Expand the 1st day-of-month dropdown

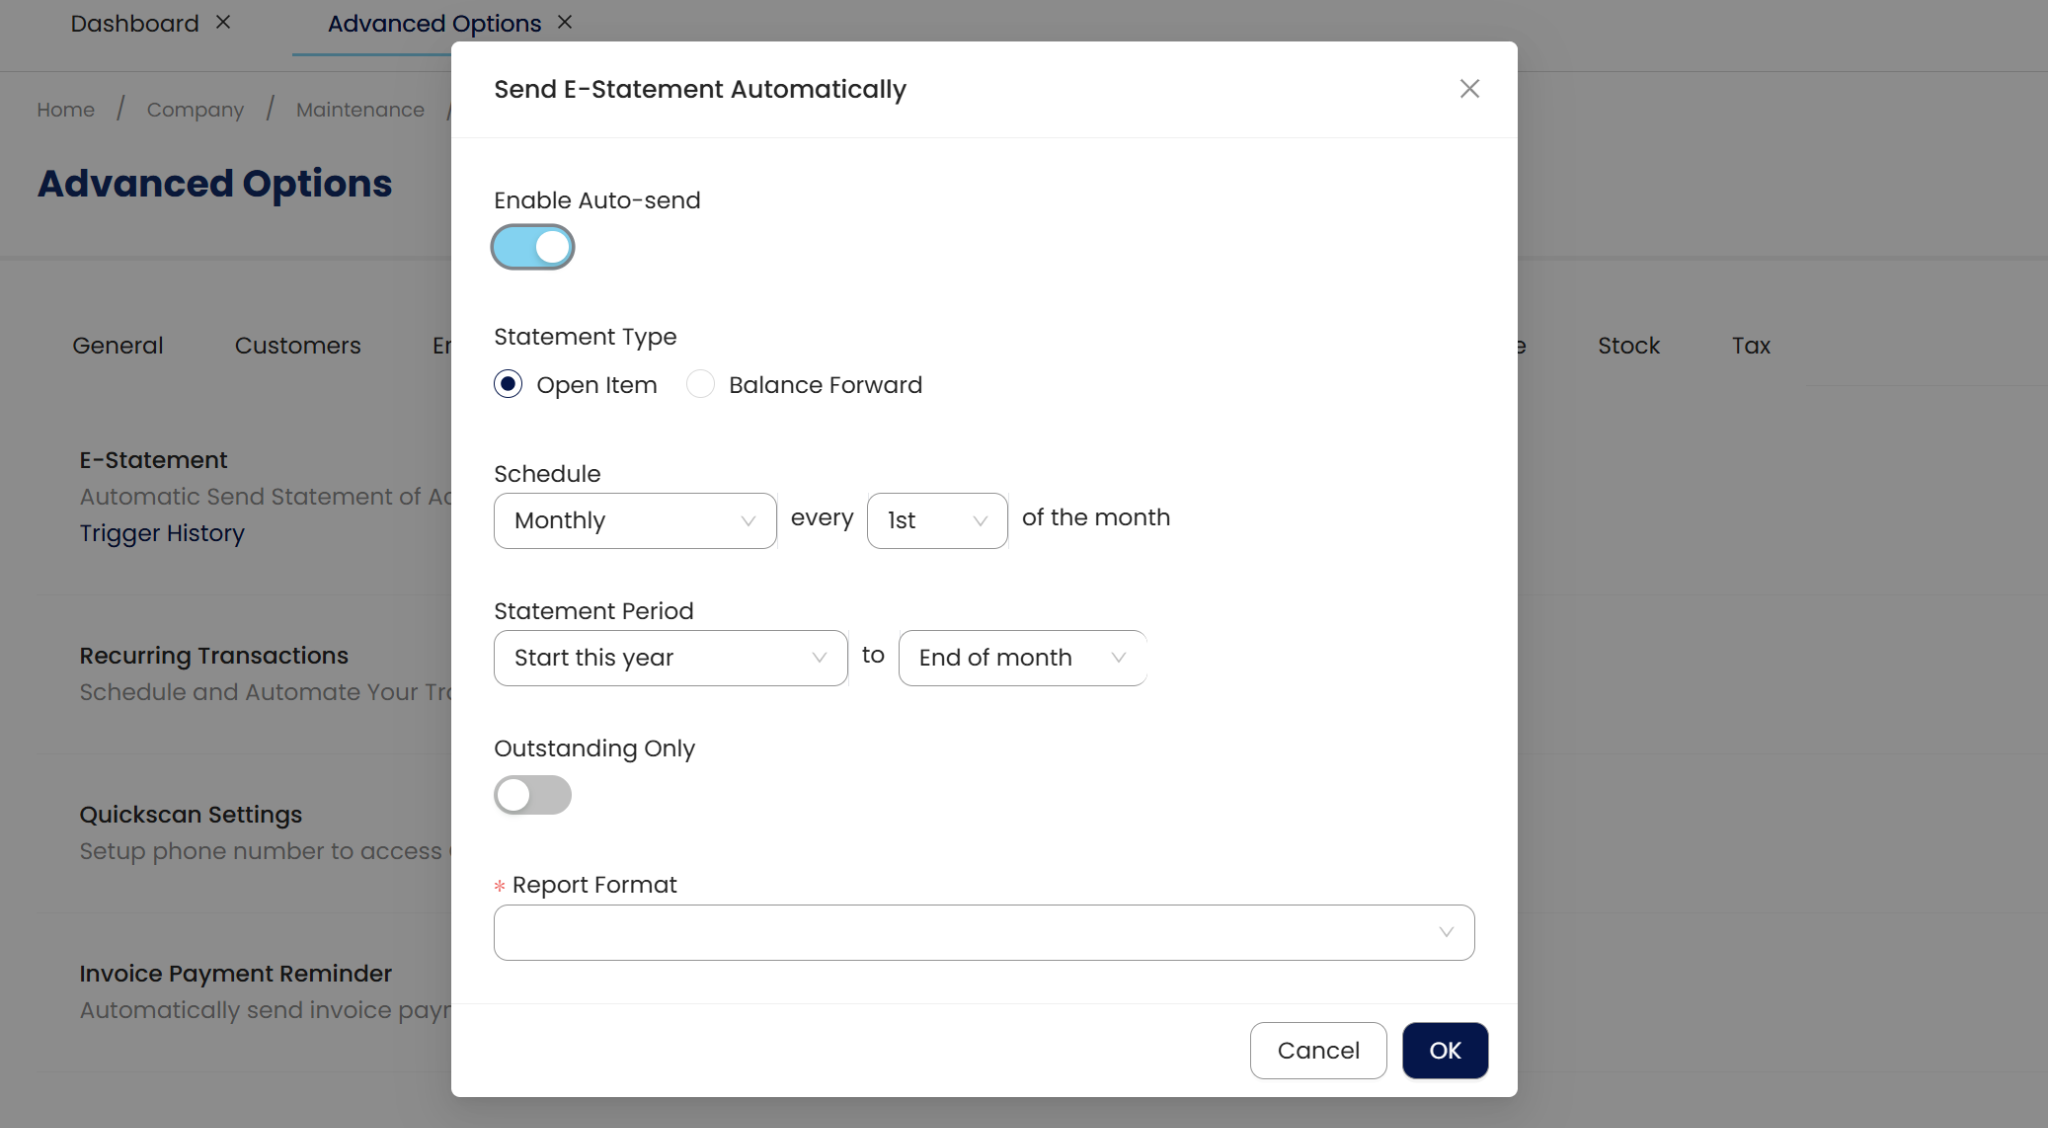click(936, 520)
